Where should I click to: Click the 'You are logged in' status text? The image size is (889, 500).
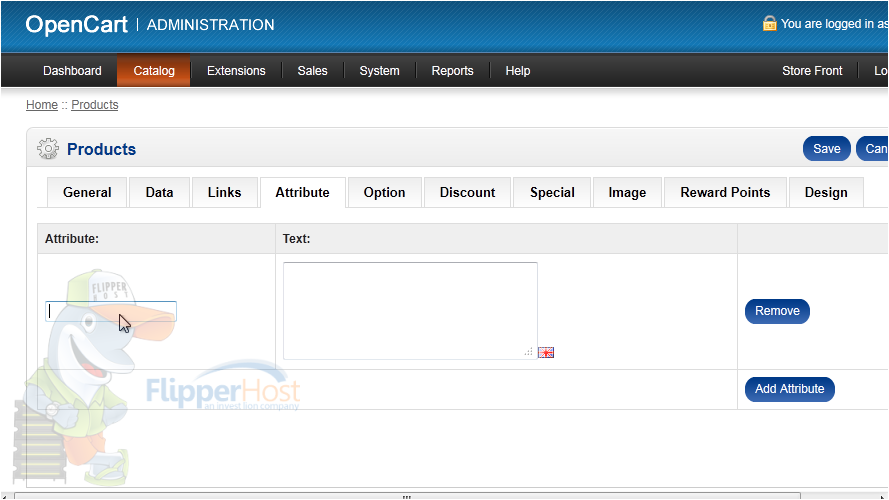[835, 24]
